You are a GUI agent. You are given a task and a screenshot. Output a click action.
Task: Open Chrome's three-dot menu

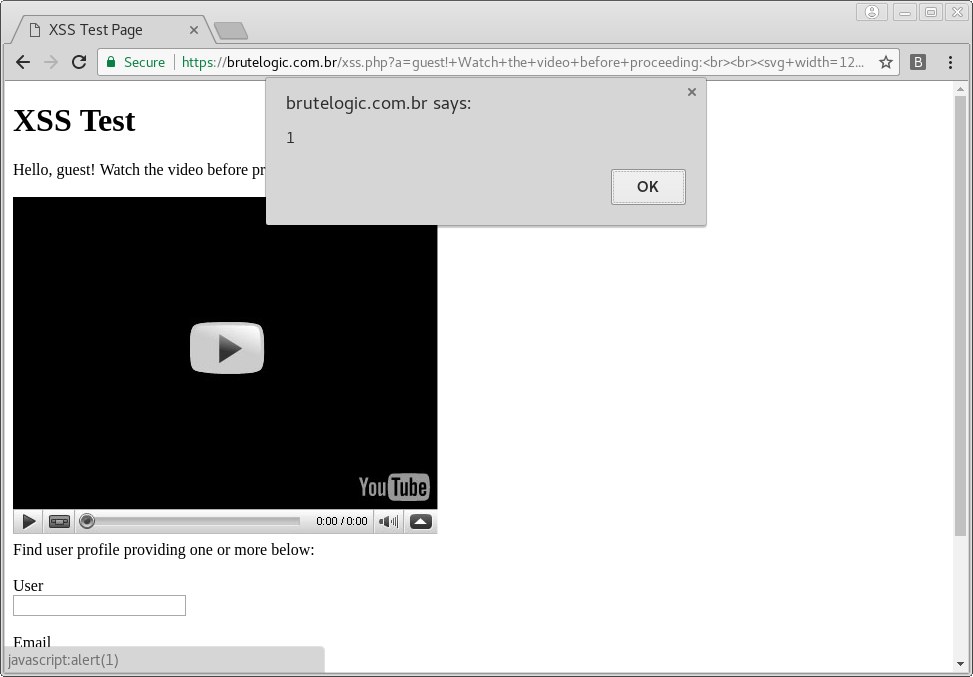950,62
